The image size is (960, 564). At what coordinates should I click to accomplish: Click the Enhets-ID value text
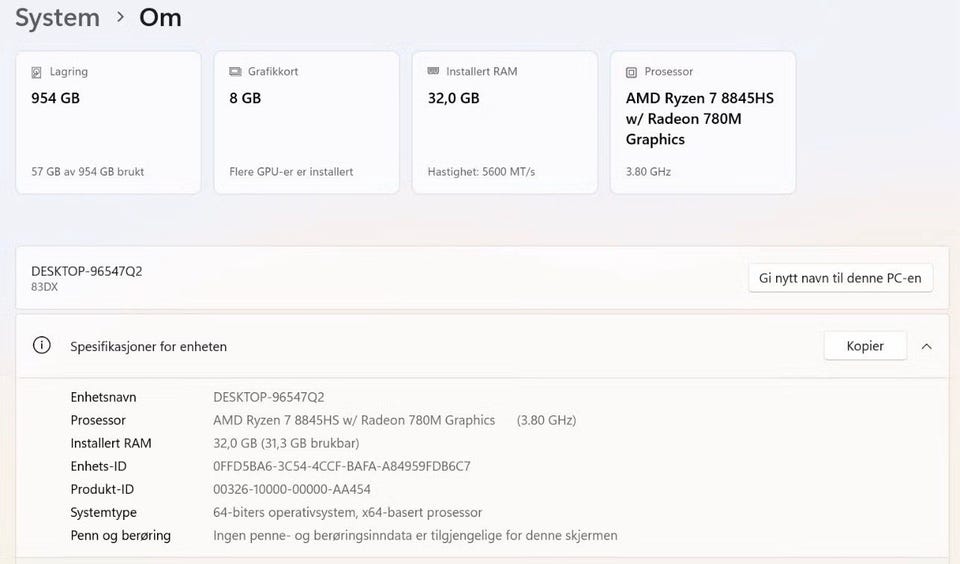click(x=341, y=466)
